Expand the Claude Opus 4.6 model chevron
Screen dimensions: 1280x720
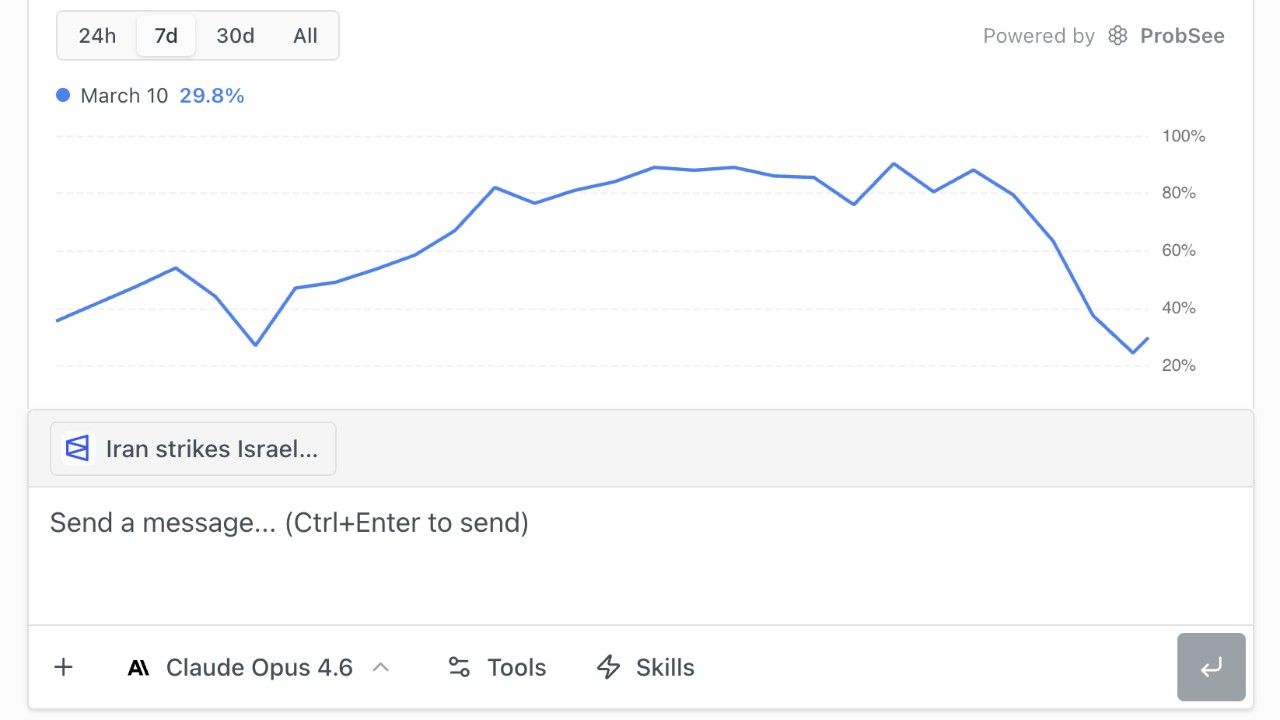pyautogui.click(x=380, y=667)
